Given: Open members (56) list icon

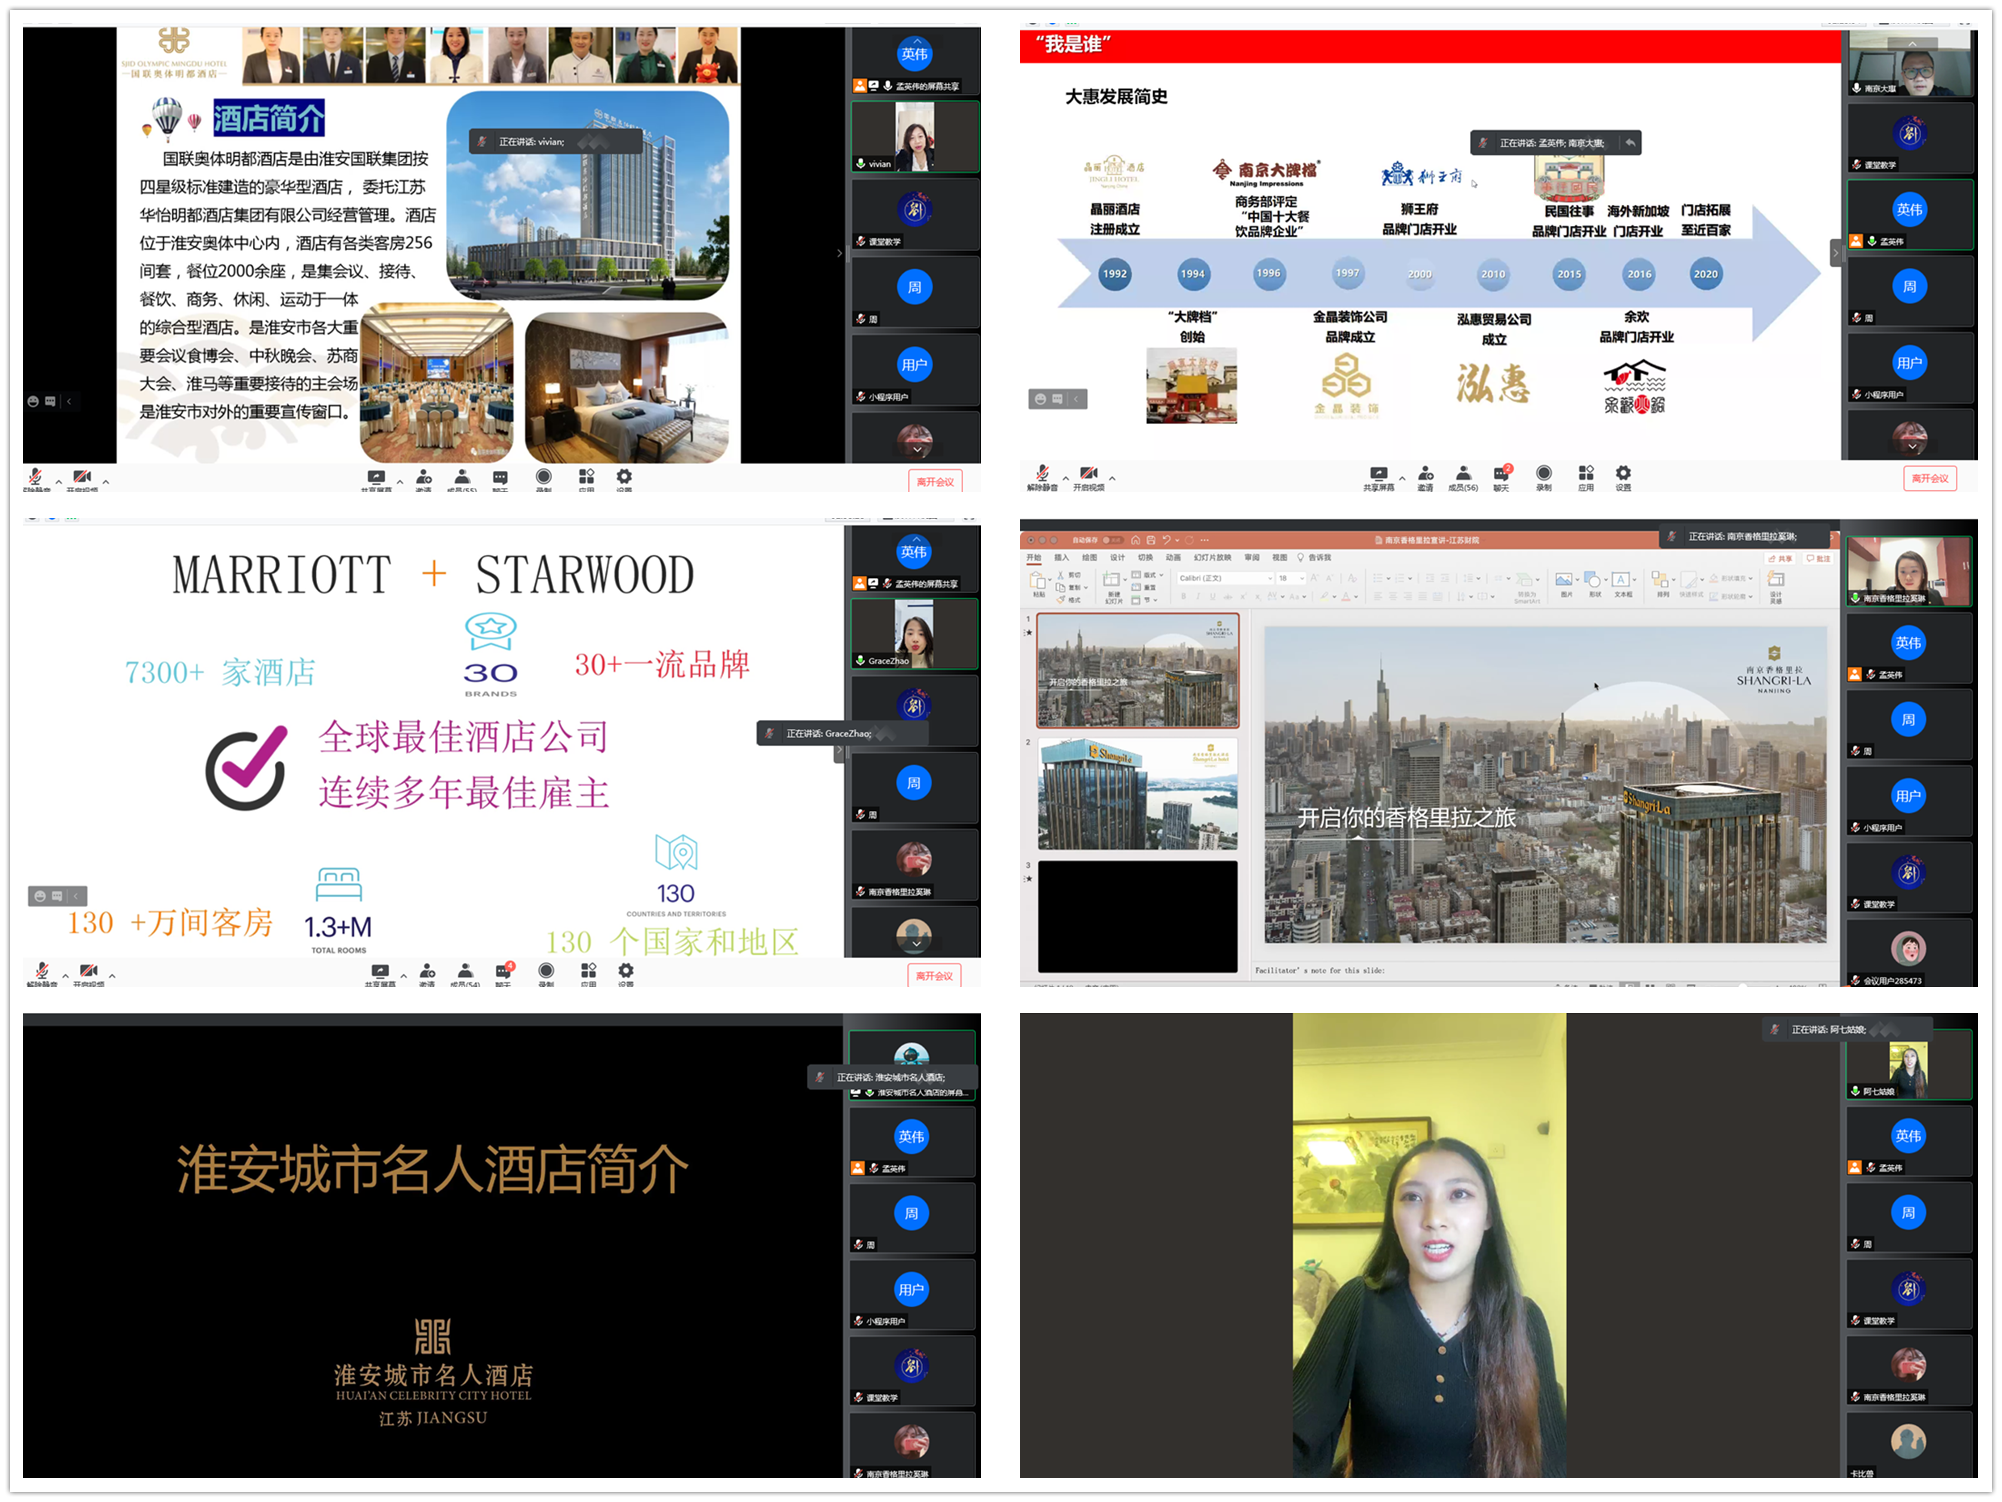Looking at the screenshot, I should 1463,474.
